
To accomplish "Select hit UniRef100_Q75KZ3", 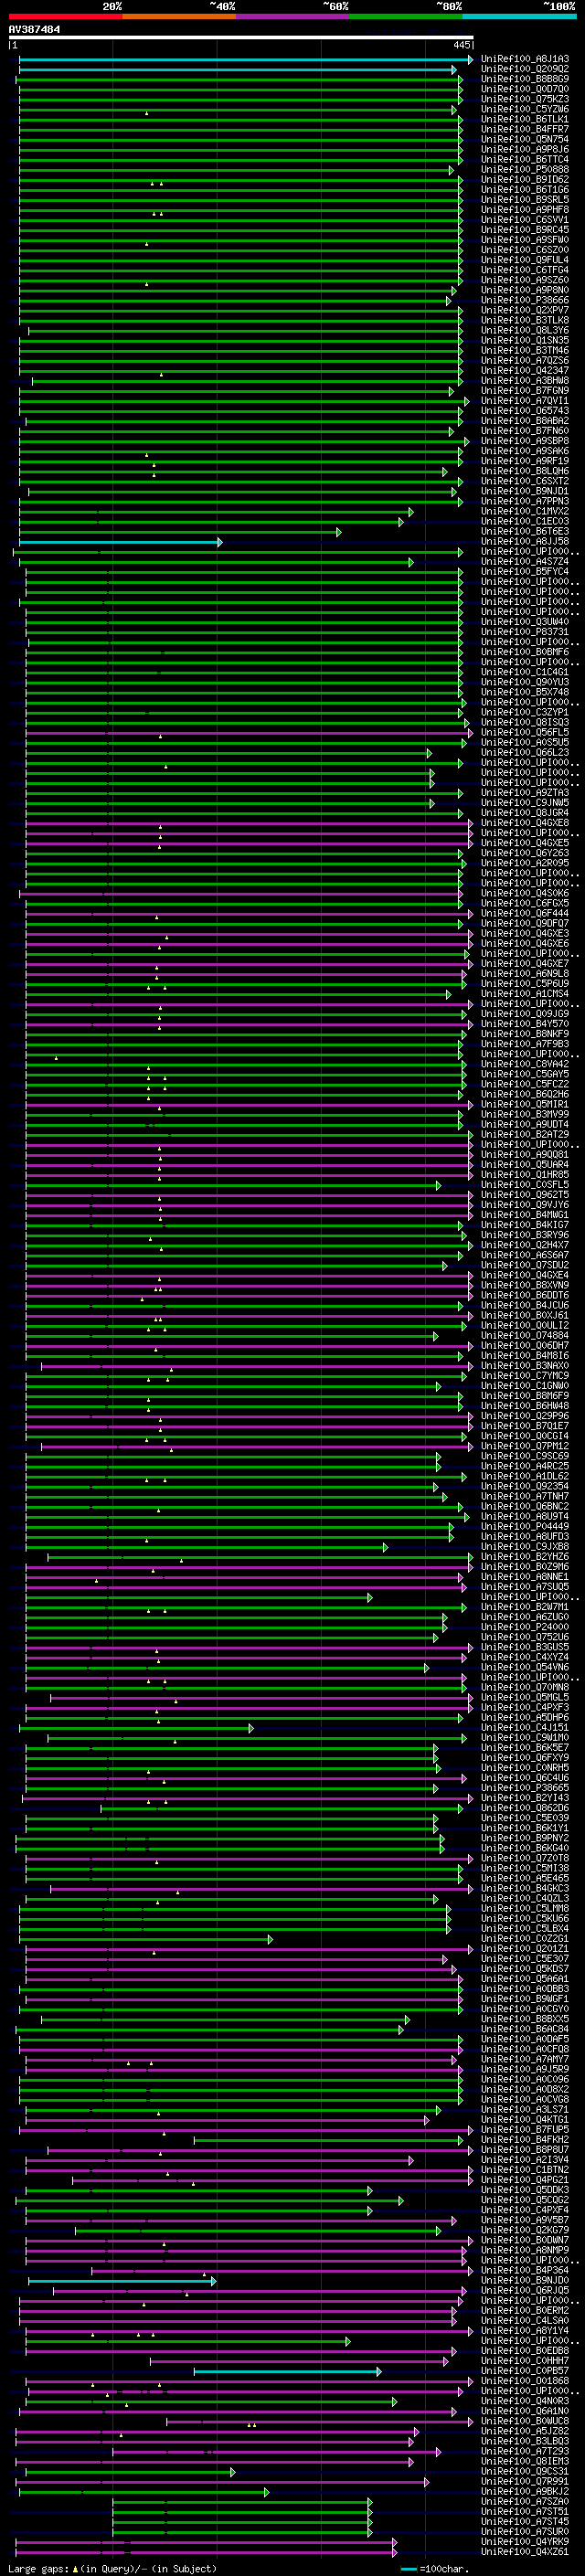I will pyautogui.click(x=525, y=100).
